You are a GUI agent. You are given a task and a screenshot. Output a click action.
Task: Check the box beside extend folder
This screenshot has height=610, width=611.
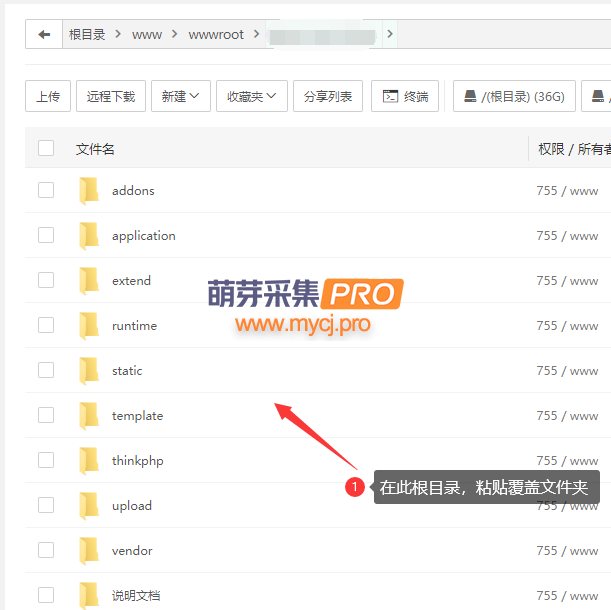[x=46, y=280]
